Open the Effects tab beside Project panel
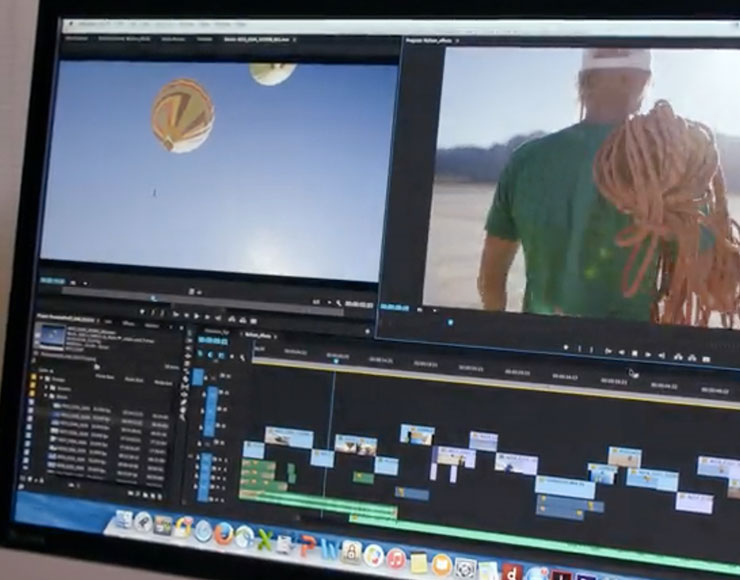The image size is (740, 580). (x=128, y=323)
